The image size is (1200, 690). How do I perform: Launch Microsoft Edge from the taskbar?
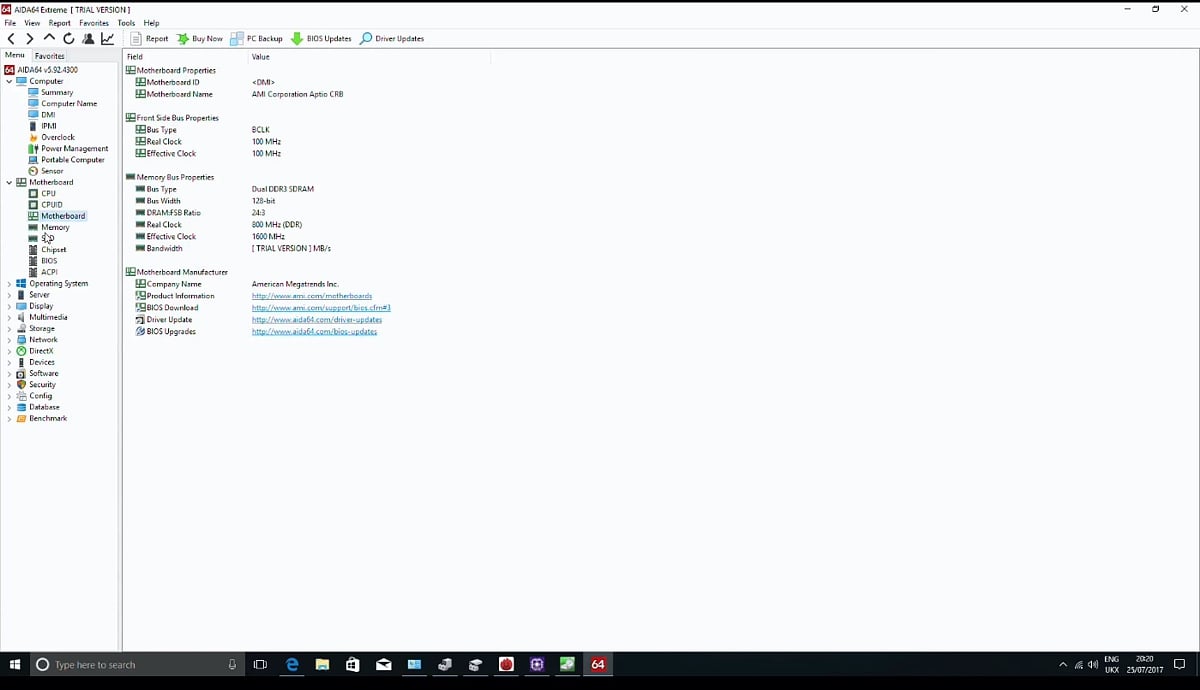(x=292, y=664)
